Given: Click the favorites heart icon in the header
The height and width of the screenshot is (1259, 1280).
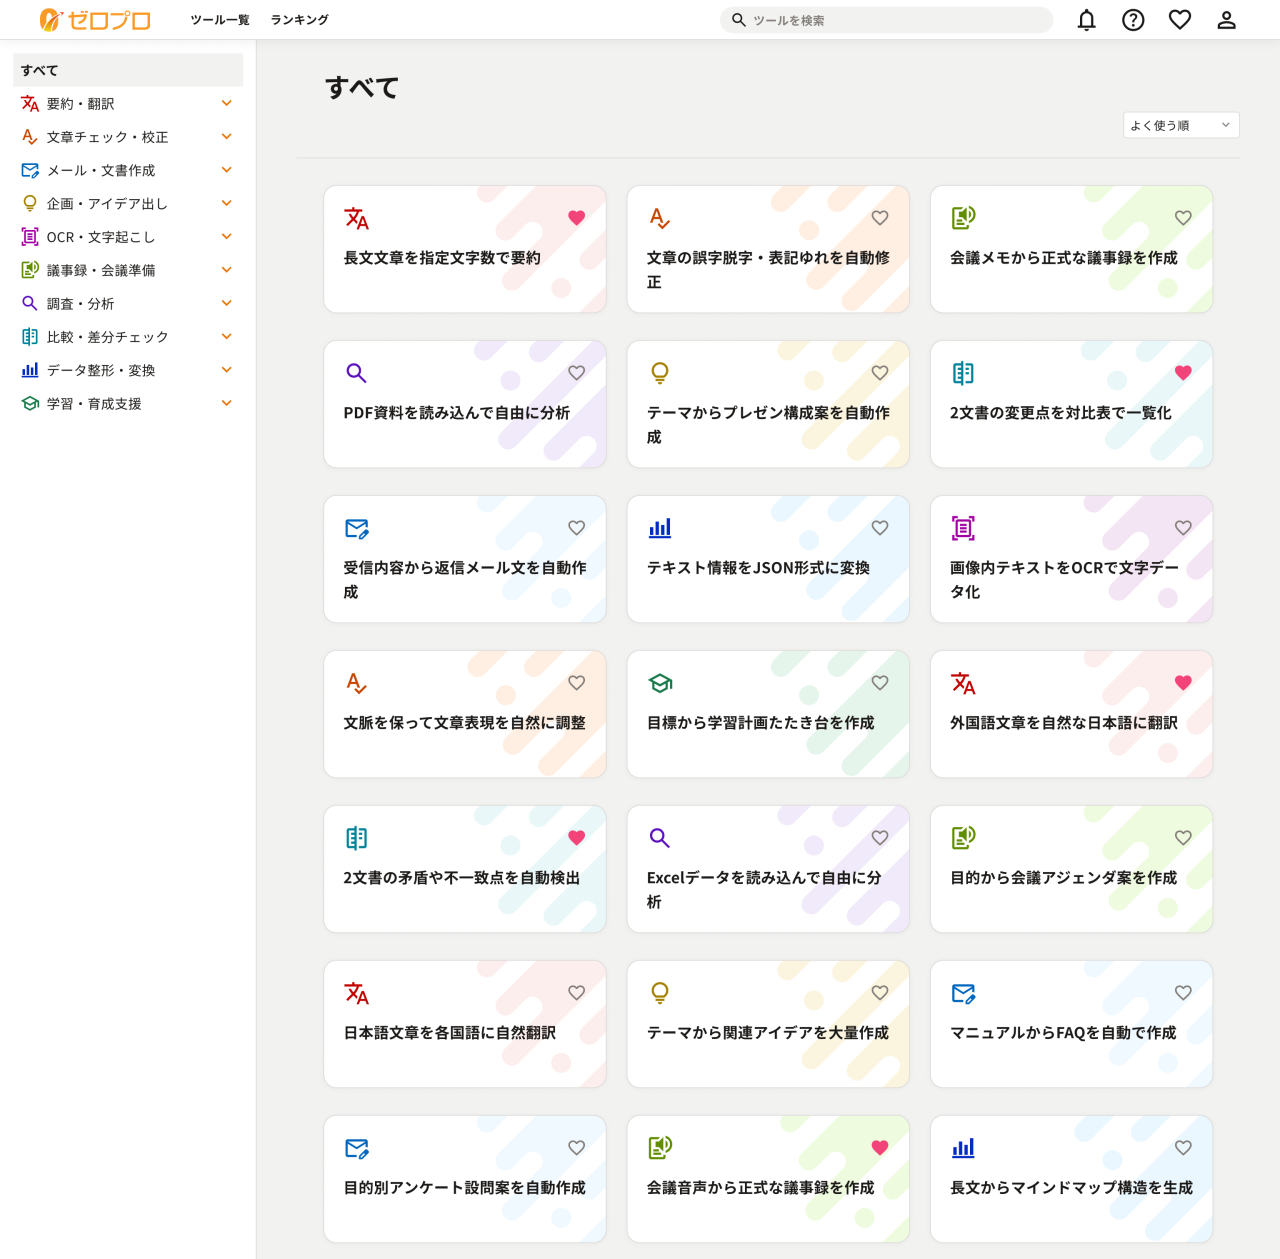Looking at the screenshot, I should pos(1181,19).
